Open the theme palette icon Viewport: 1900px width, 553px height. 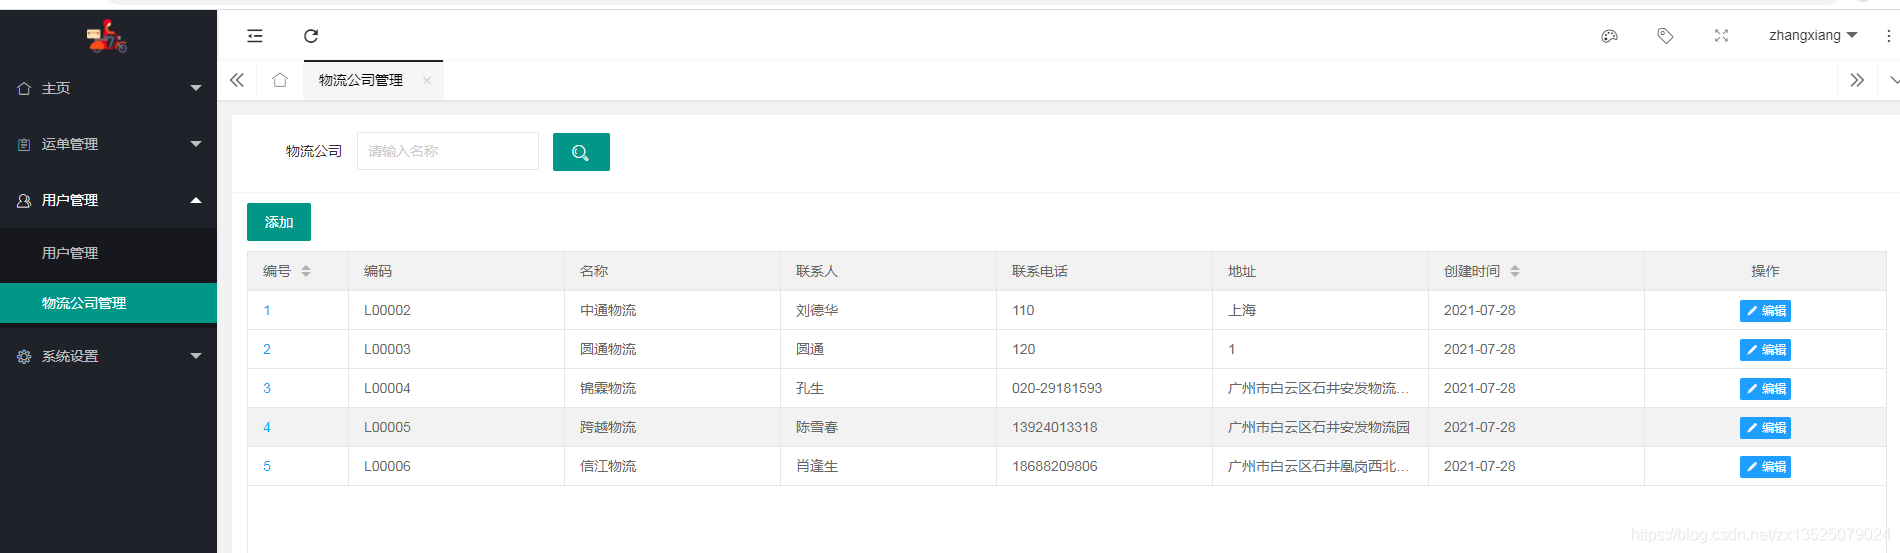(x=1609, y=36)
